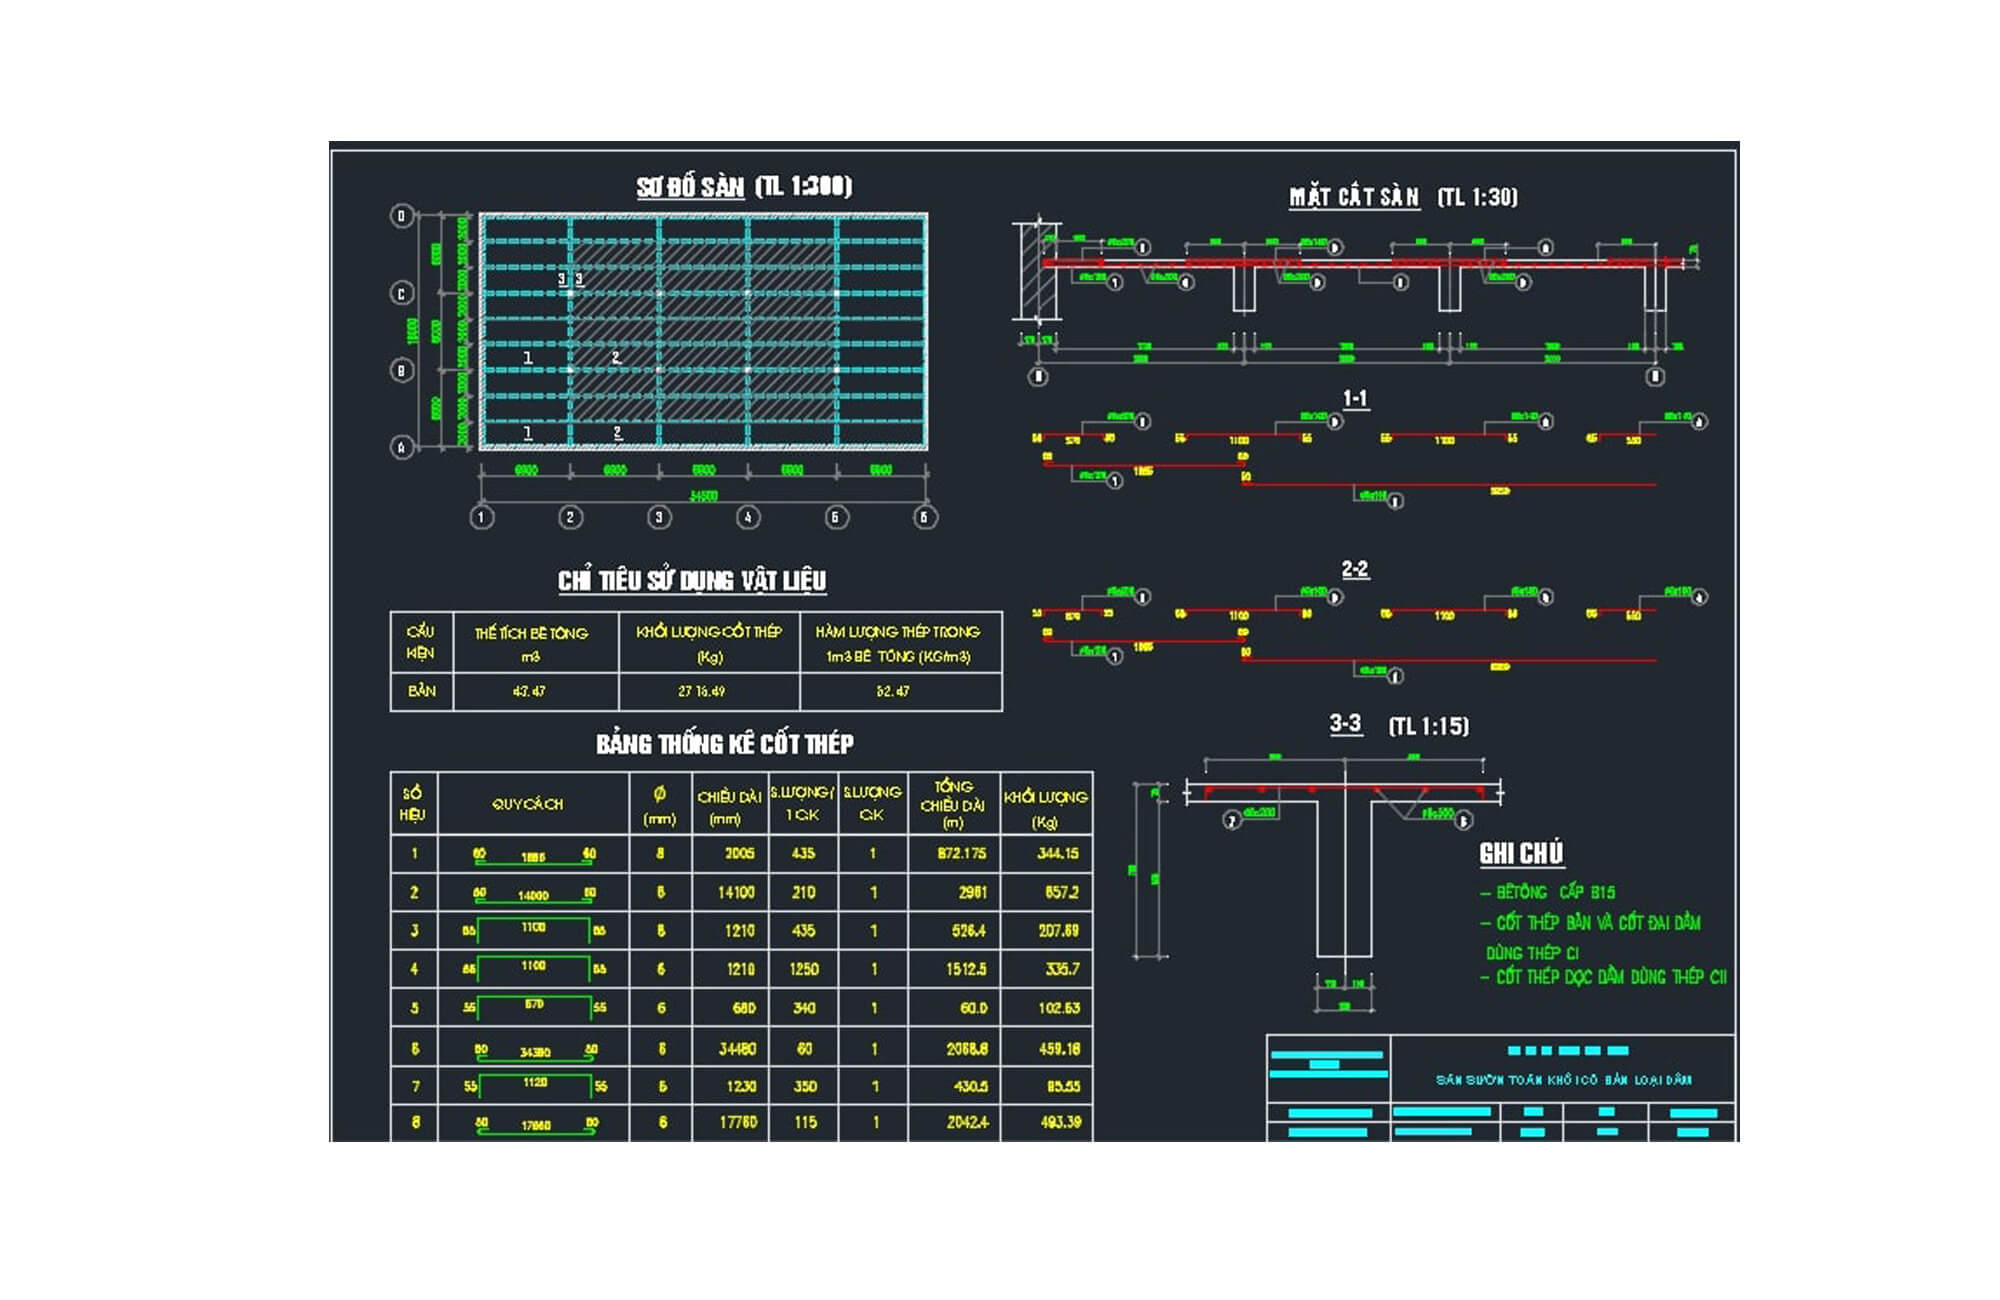Image resolution: width=2000 pixels, height=1300 pixels.
Task: Select the steel mass value '2716.49'
Action: click(702, 691)
